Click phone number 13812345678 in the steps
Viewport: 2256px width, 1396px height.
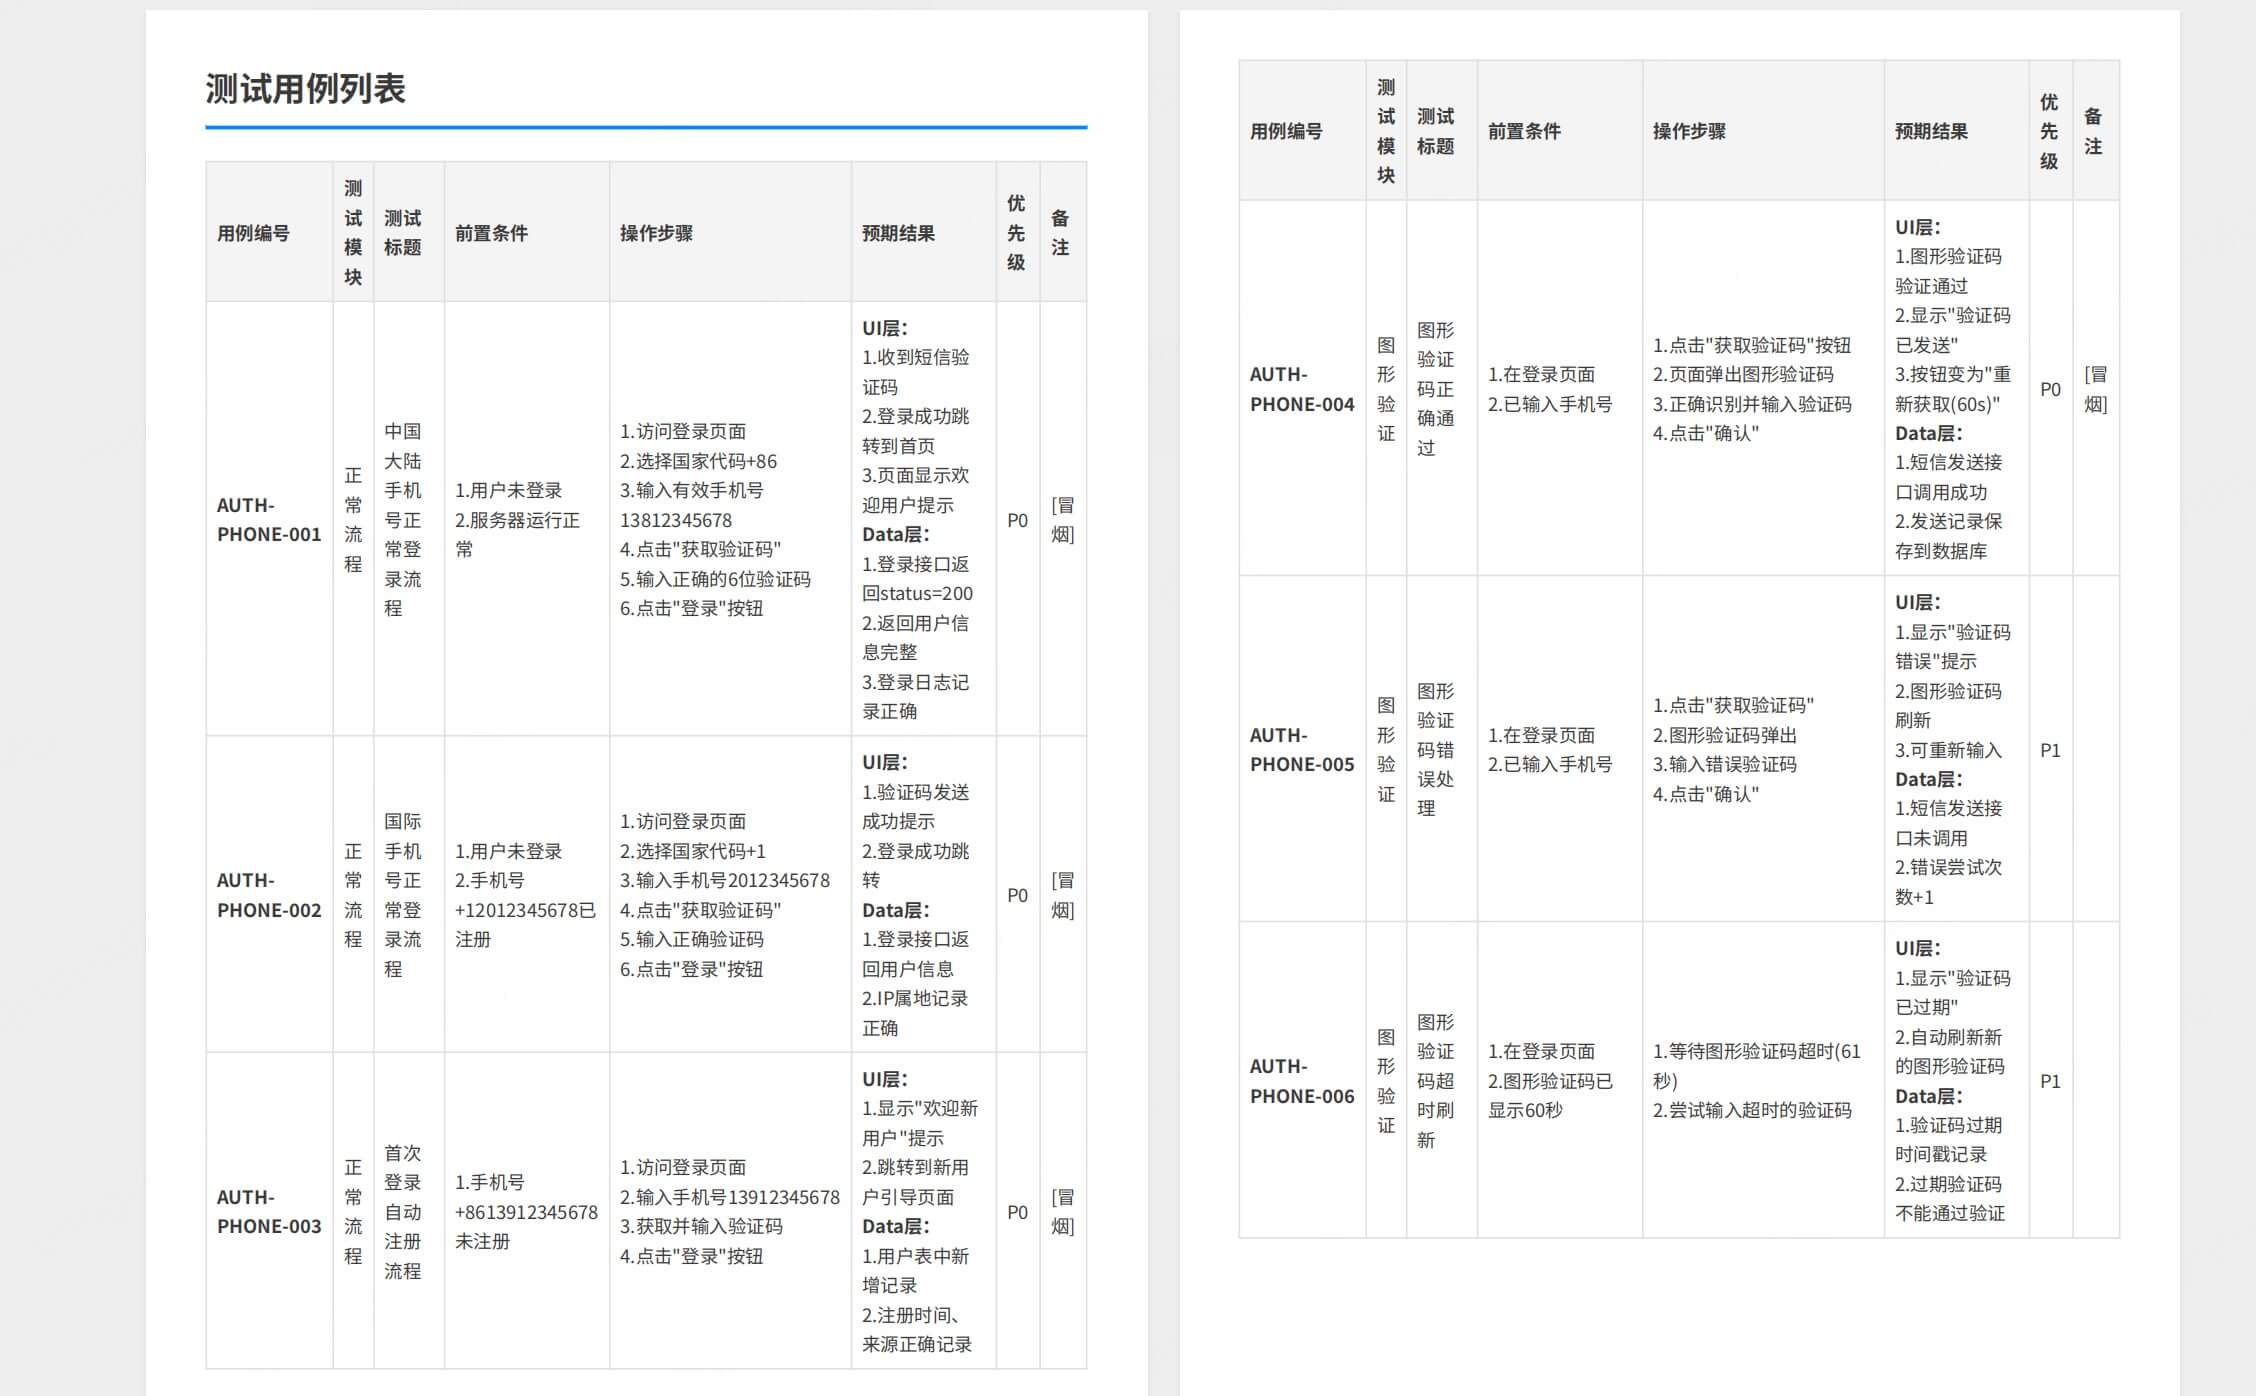676,521
